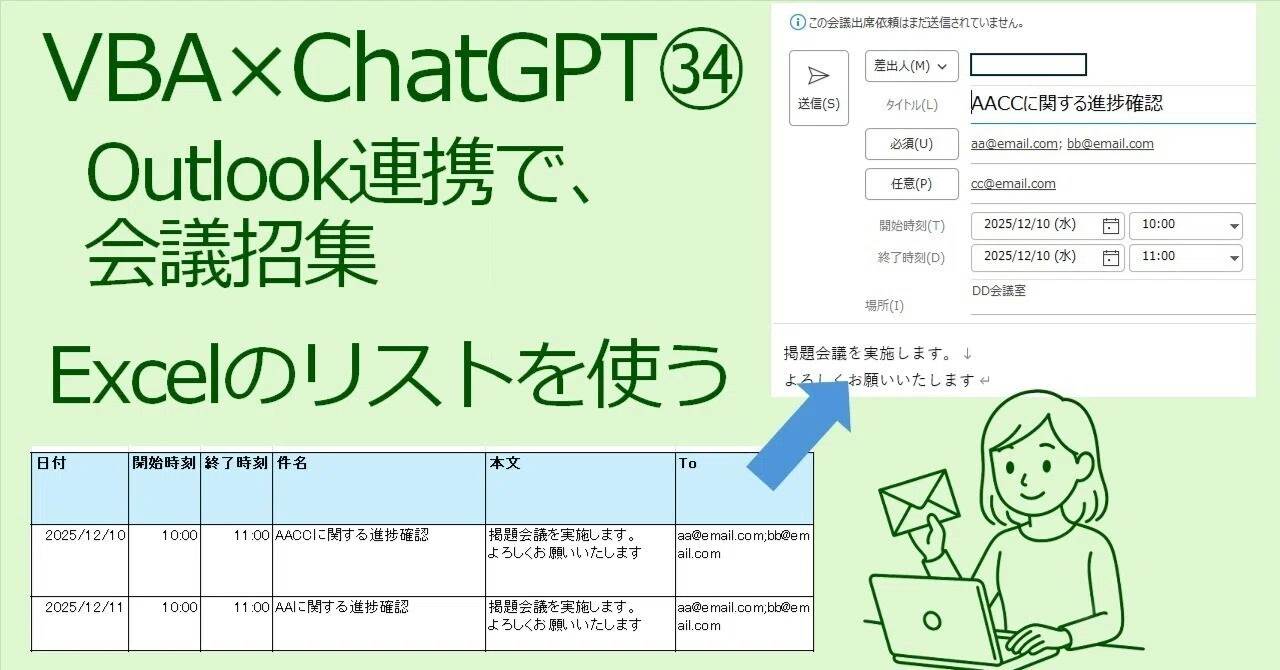1280x670 pixels.
Task: Select the body text cell in the 2025/12/10 row
Action: (580, 560)
